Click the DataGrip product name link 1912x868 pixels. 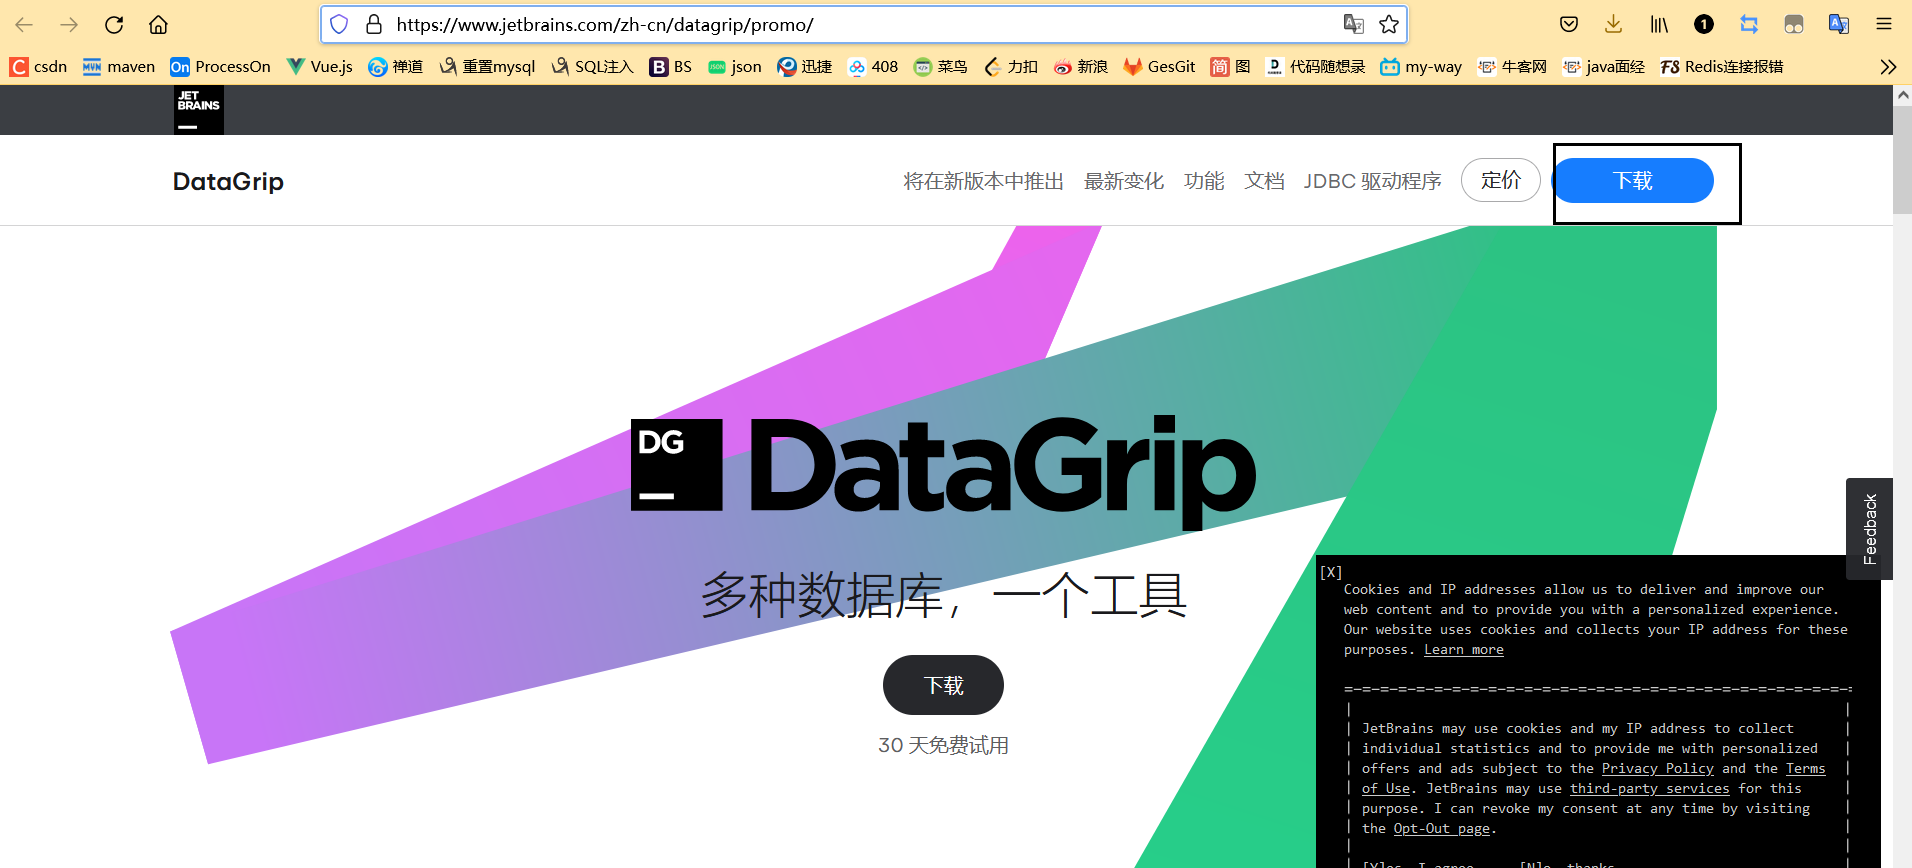[x=228, y=181]
